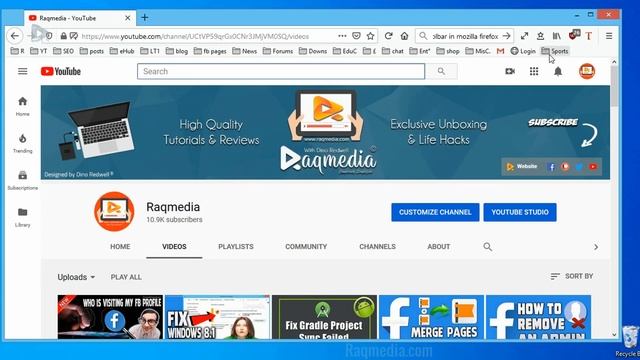This screenshot has width=640, height=360.
Task: Open Trending in the YouTube sidebar
Action: click(x=22, y=143)
